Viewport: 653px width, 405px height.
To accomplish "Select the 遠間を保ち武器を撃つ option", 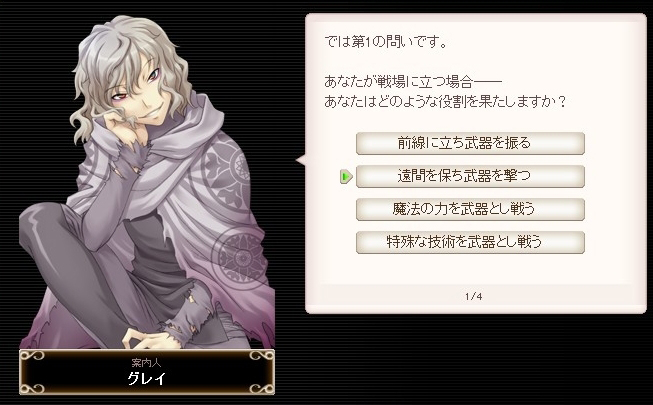I will click(470, 176).
